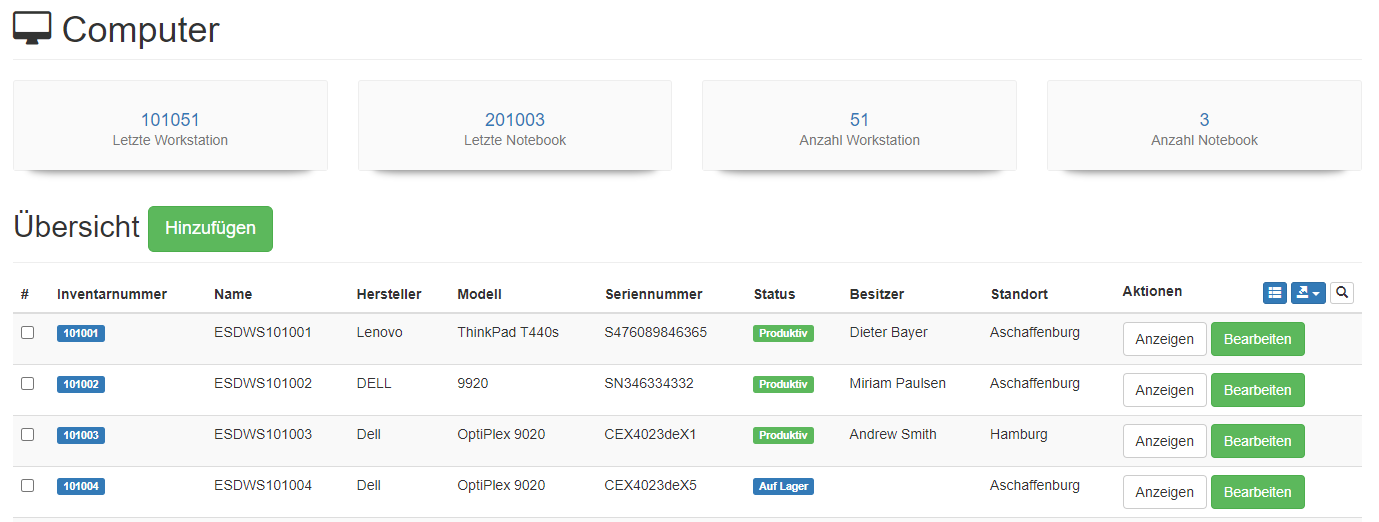Tick the checkbox for ESDWS101001
The height and width of the screenshot is (522, 1379).
tap(28, 333)
